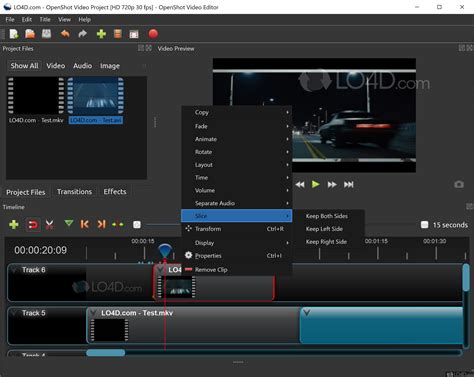Open clip Properties from the context menu
Screen dimensions: 474x377
coord(237,256)
